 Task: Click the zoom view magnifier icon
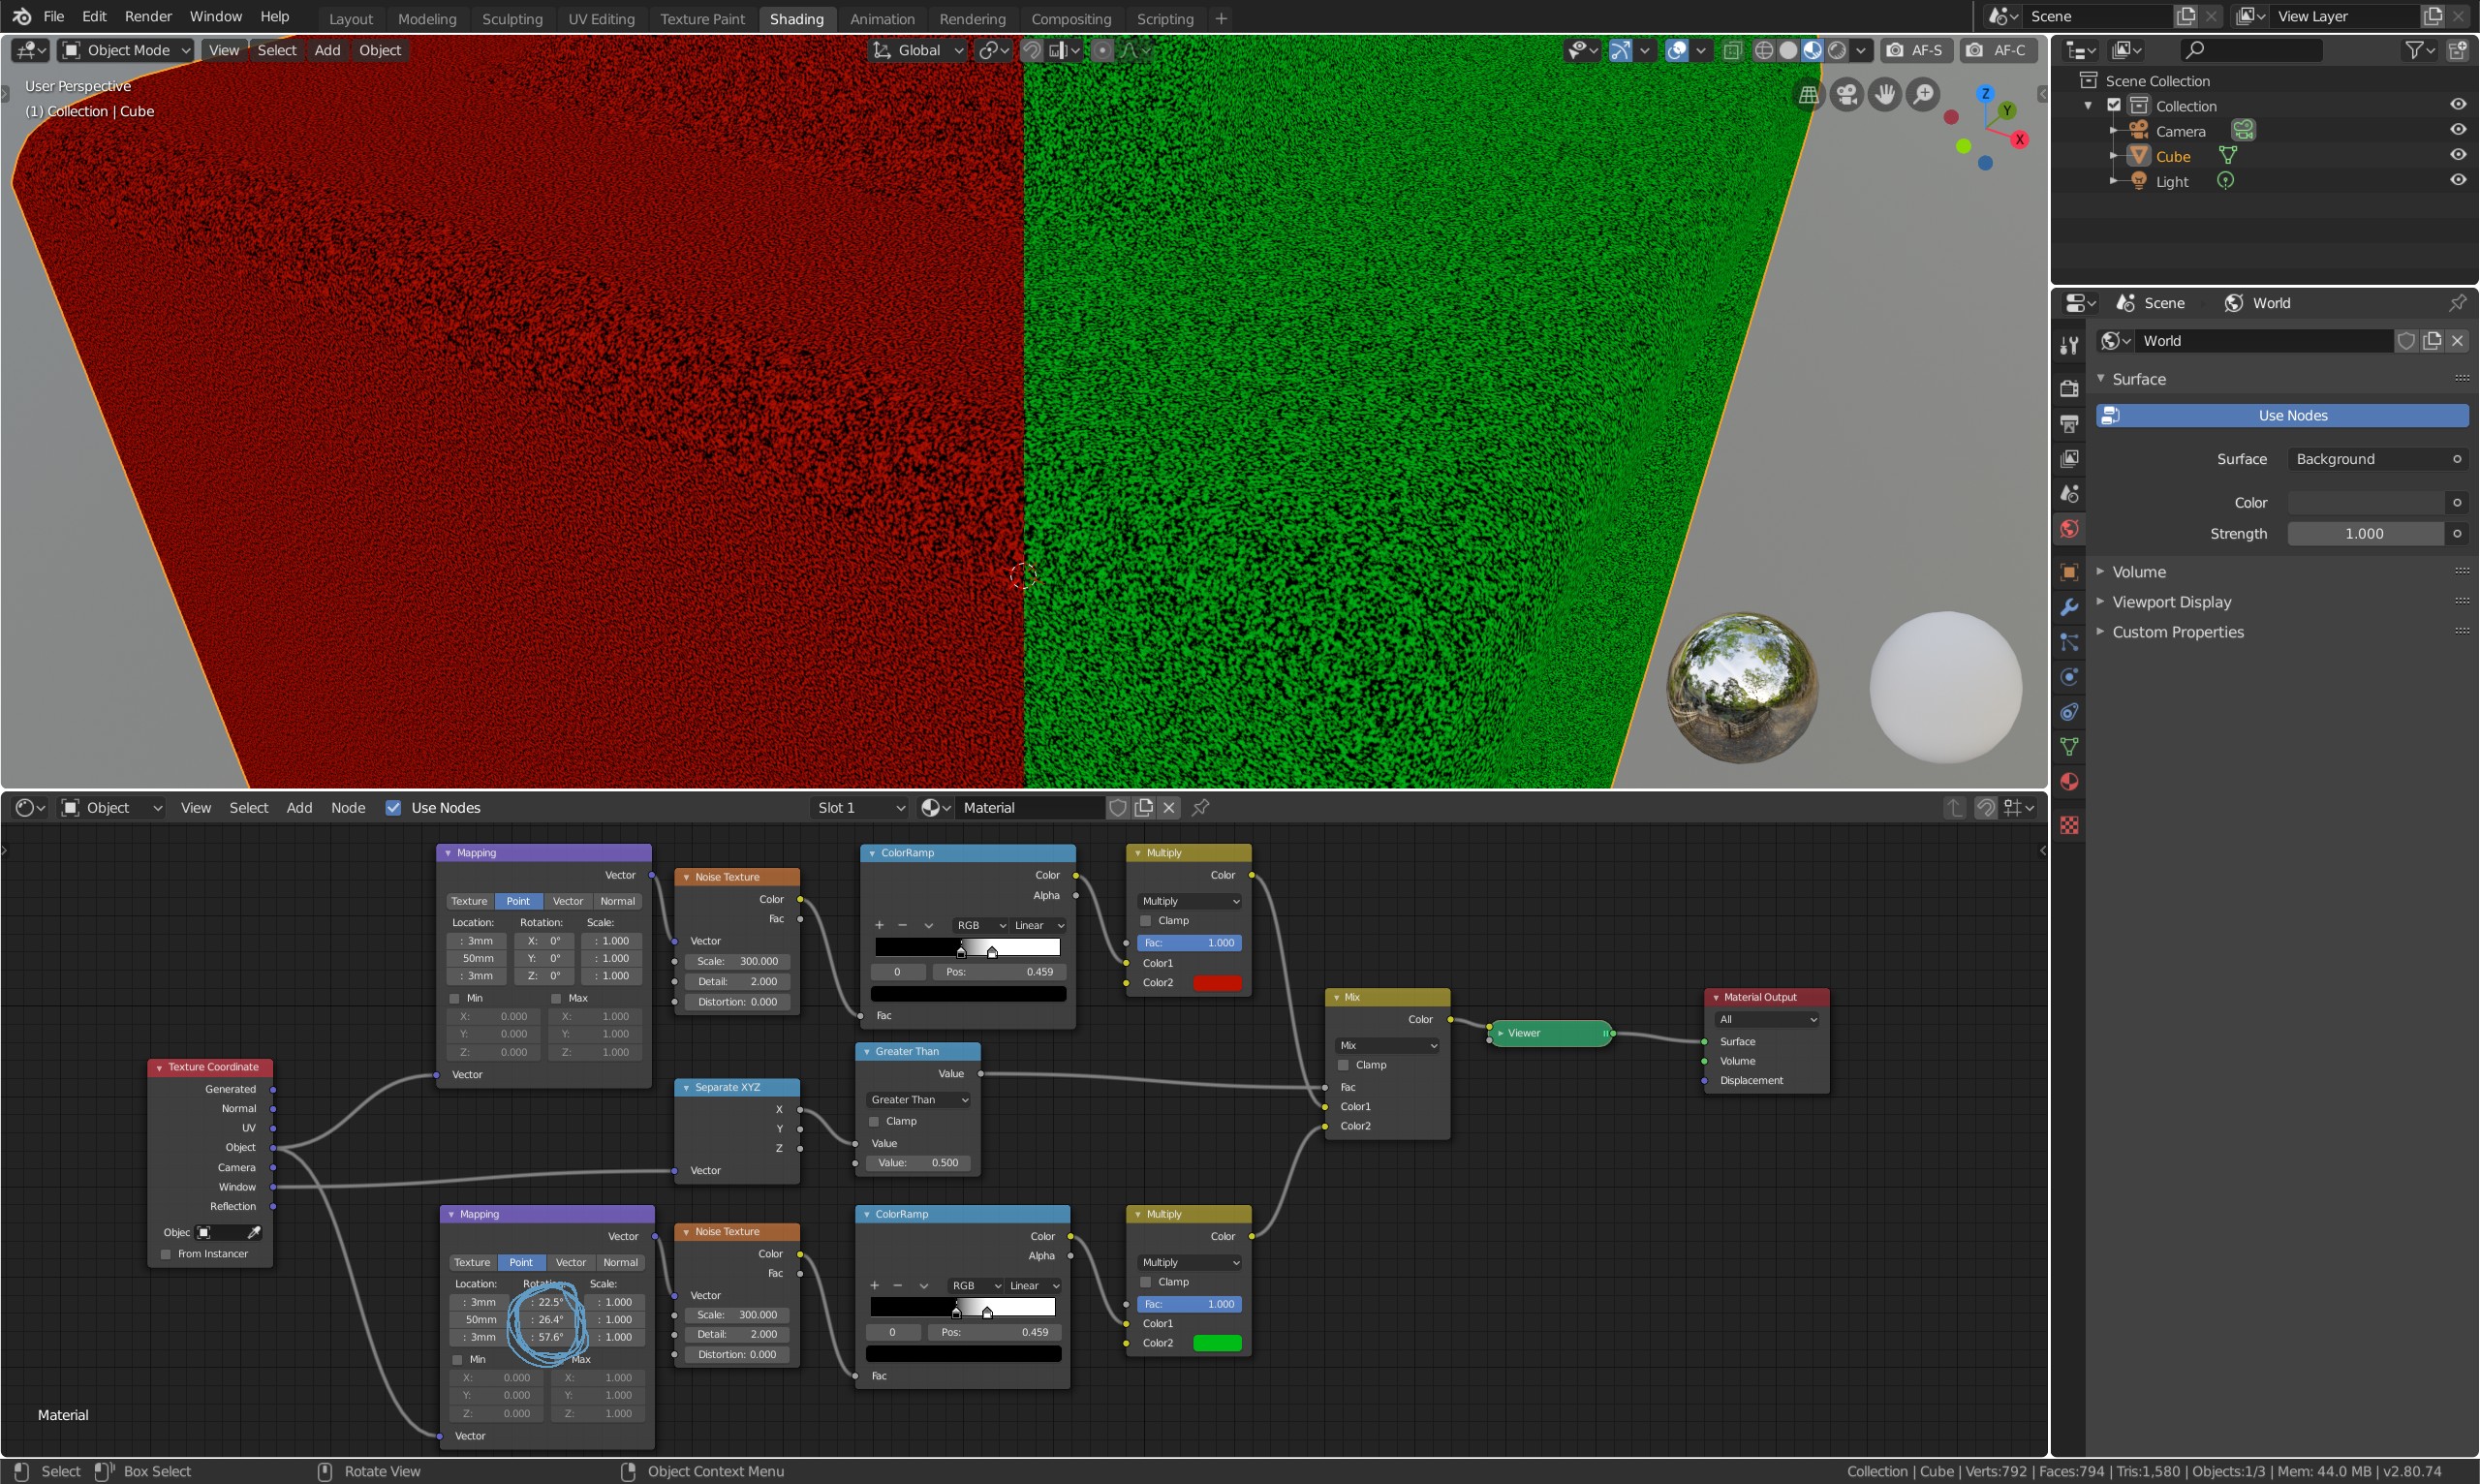(1922, 94)
